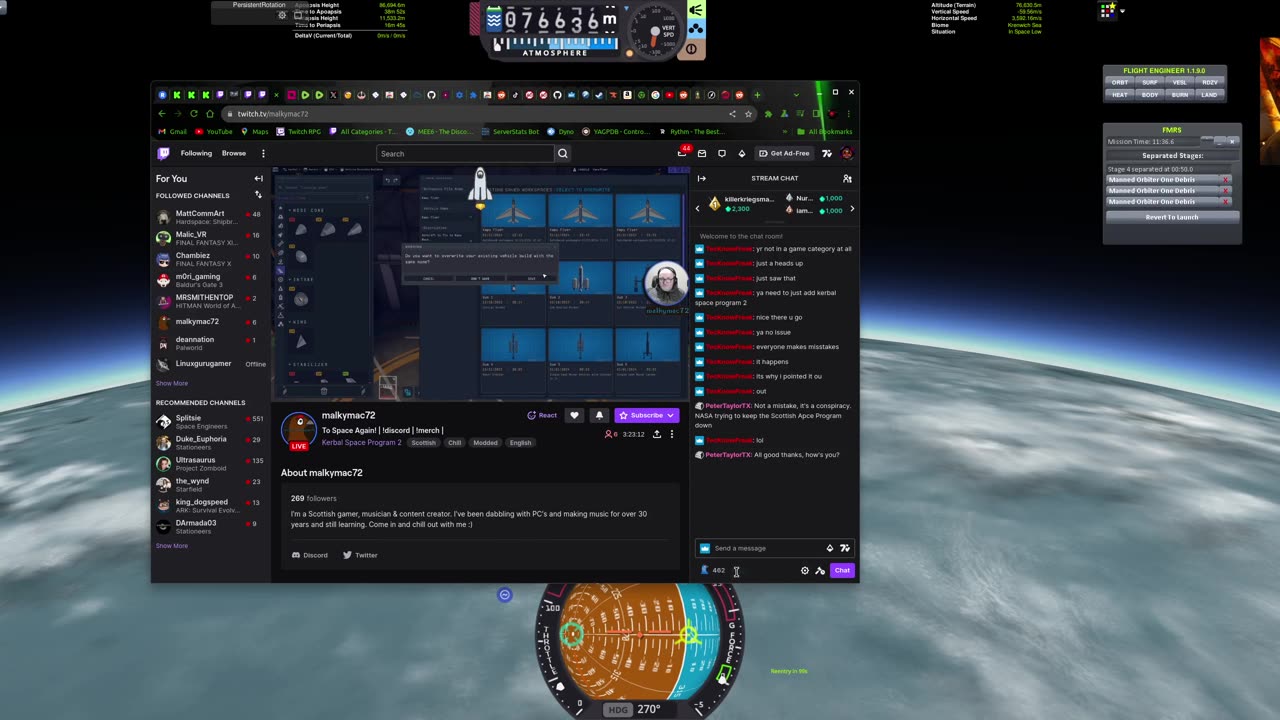Open the Gmail bookmark
Viewport: 1280px width, 720px height.
173,131
